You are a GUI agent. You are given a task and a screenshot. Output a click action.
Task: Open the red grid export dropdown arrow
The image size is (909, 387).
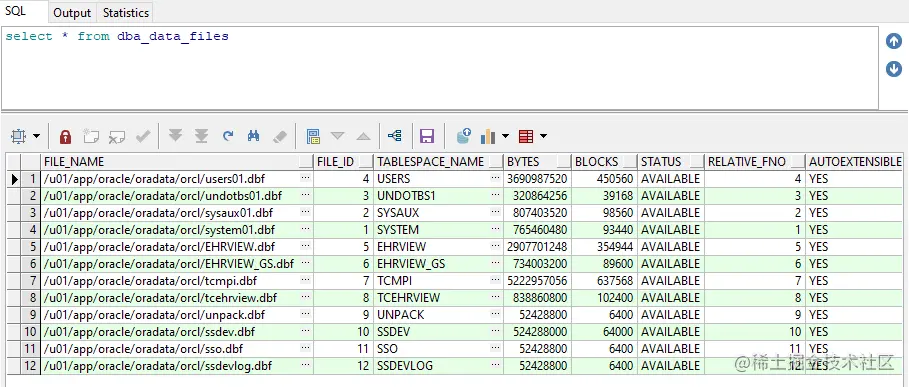(543, 137)
